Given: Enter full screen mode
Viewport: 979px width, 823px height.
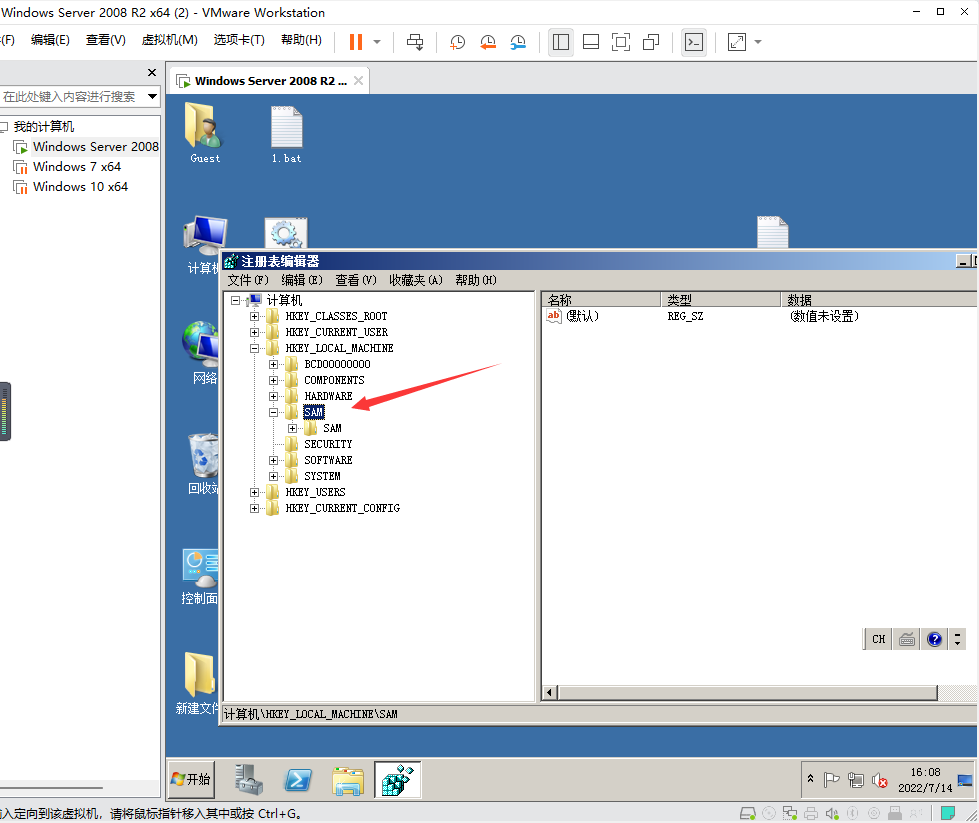Looking at the screenshot, I should coord(621,42).
